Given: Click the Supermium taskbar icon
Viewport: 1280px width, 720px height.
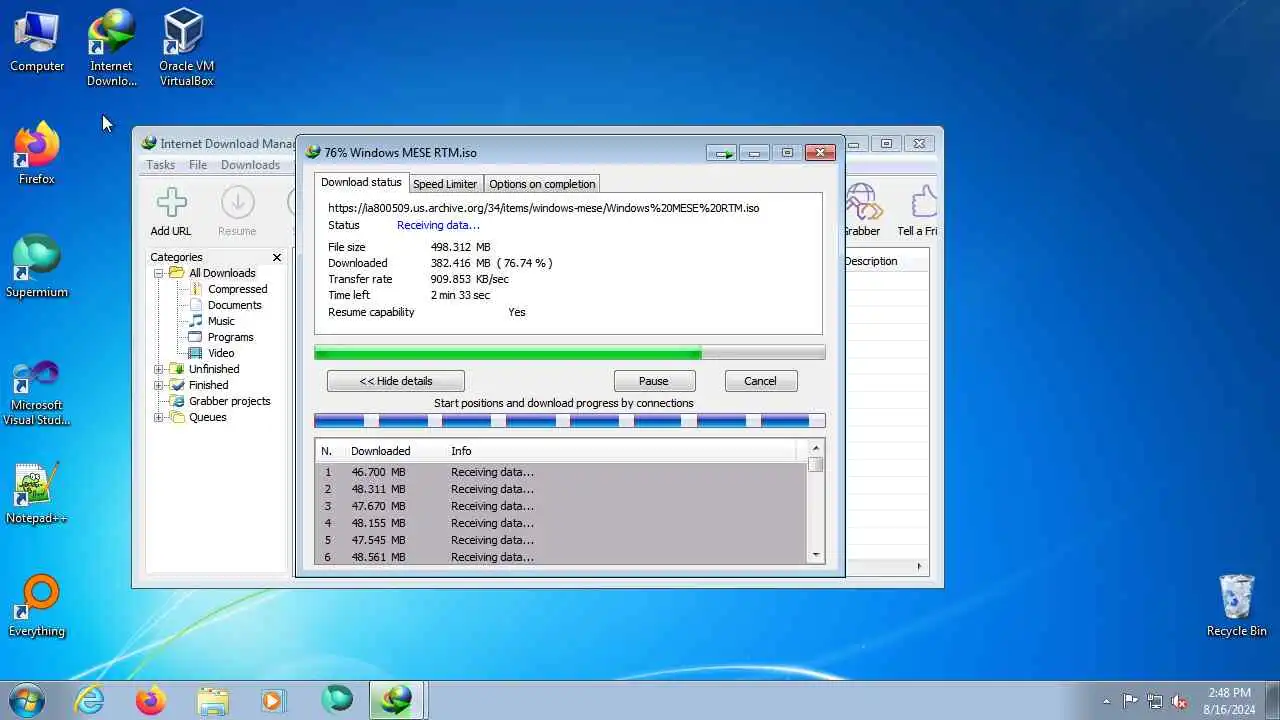Looking at the screenshot, I should (x=337, y=700).
